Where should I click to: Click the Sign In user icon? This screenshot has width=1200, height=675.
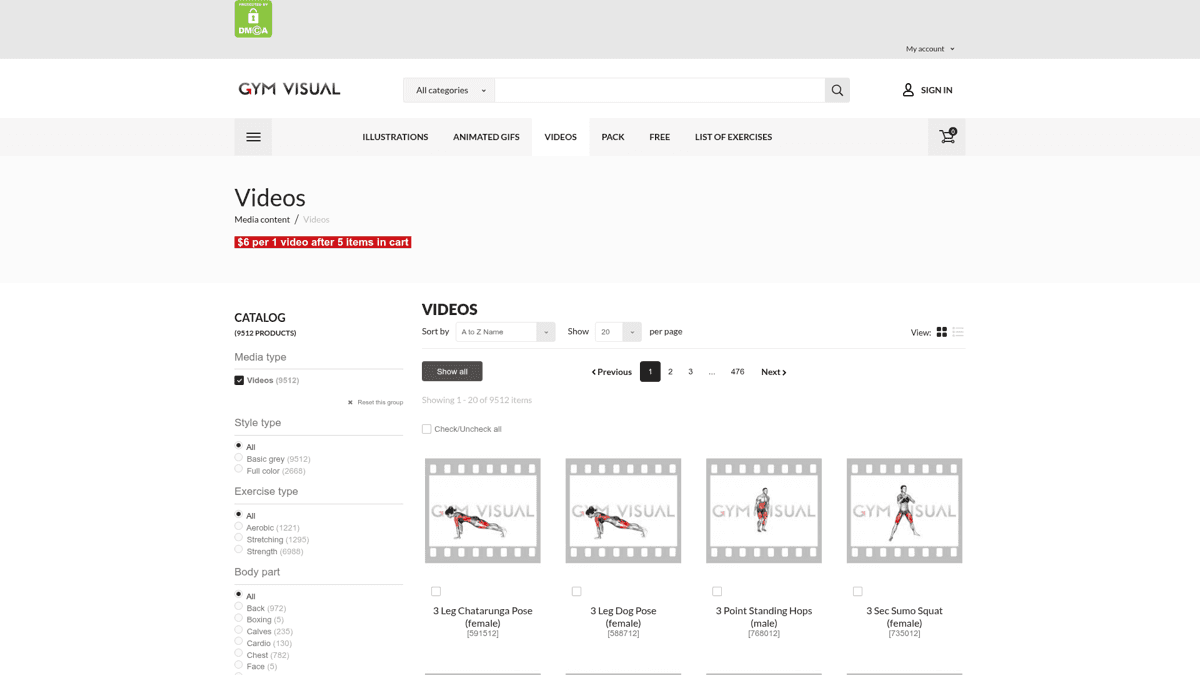[908, 90]
